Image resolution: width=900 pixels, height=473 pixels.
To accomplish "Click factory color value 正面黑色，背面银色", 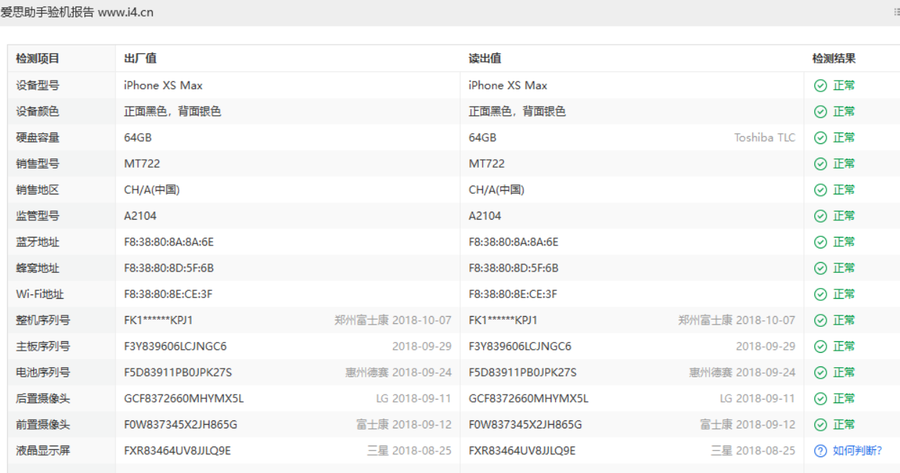I will [x=172, y=111].
